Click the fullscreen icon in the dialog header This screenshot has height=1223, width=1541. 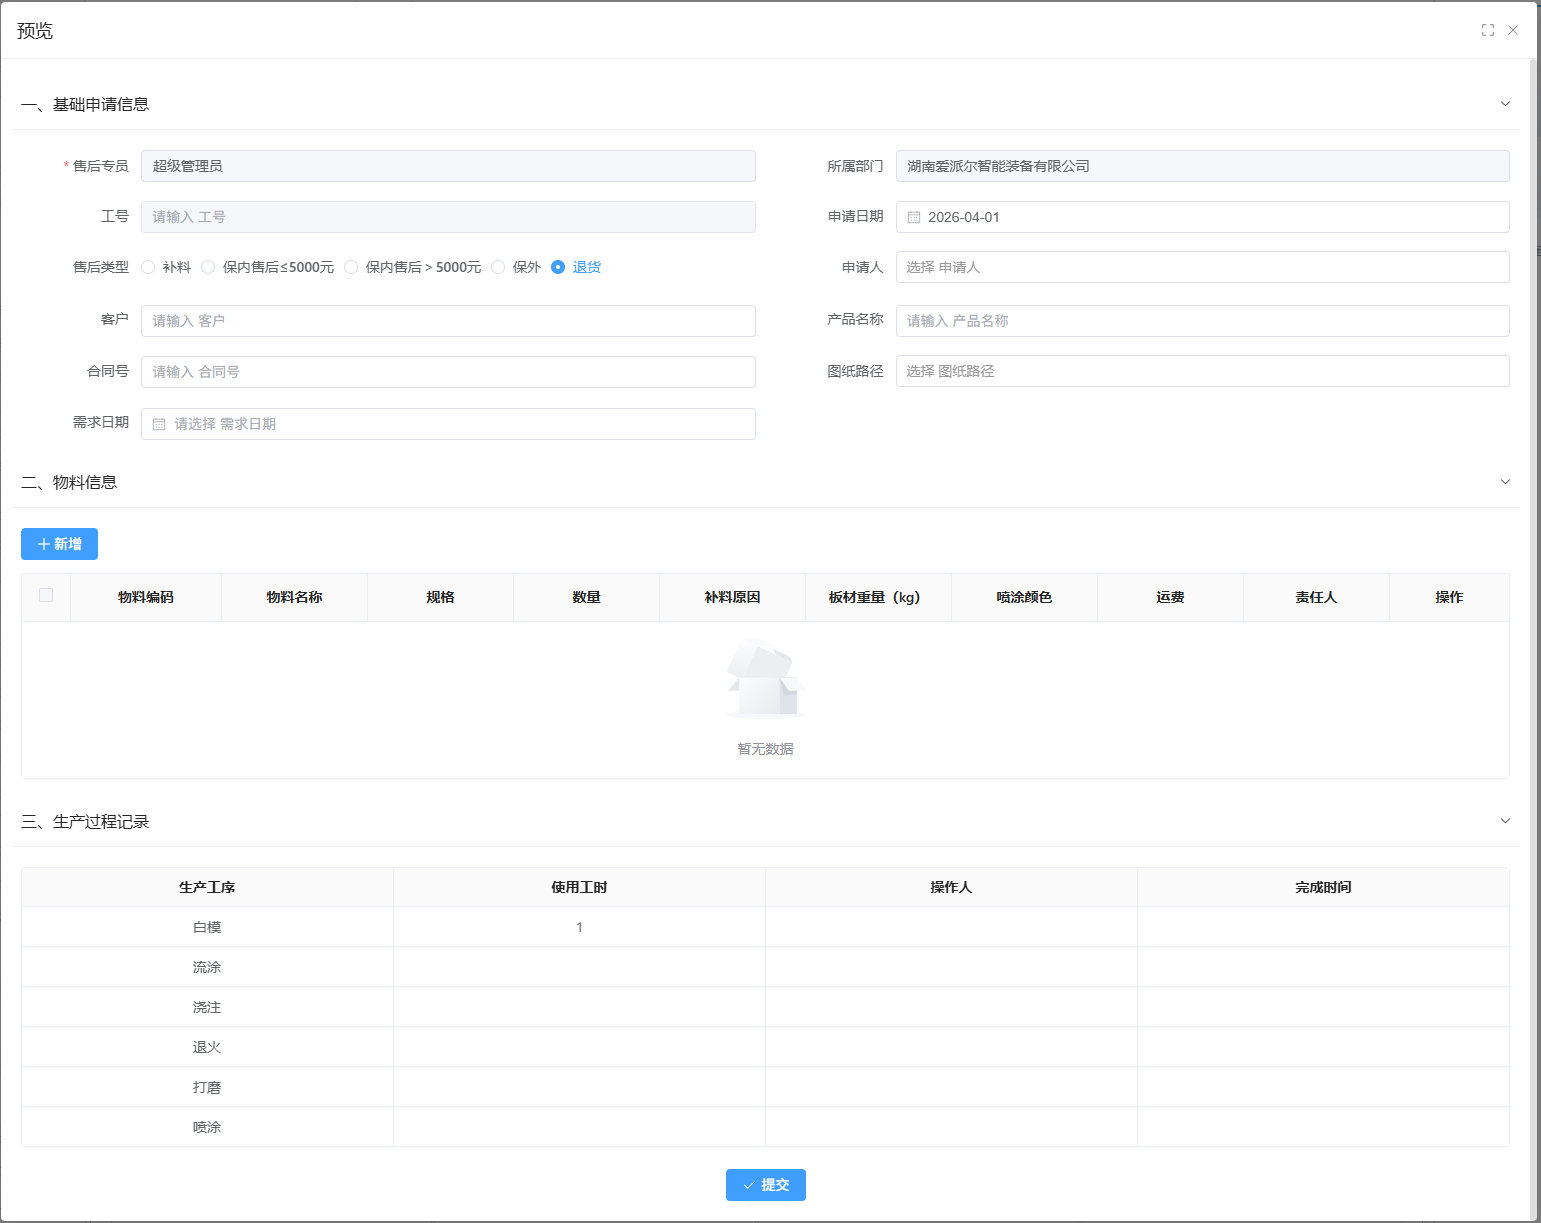tap(1487, 30)
